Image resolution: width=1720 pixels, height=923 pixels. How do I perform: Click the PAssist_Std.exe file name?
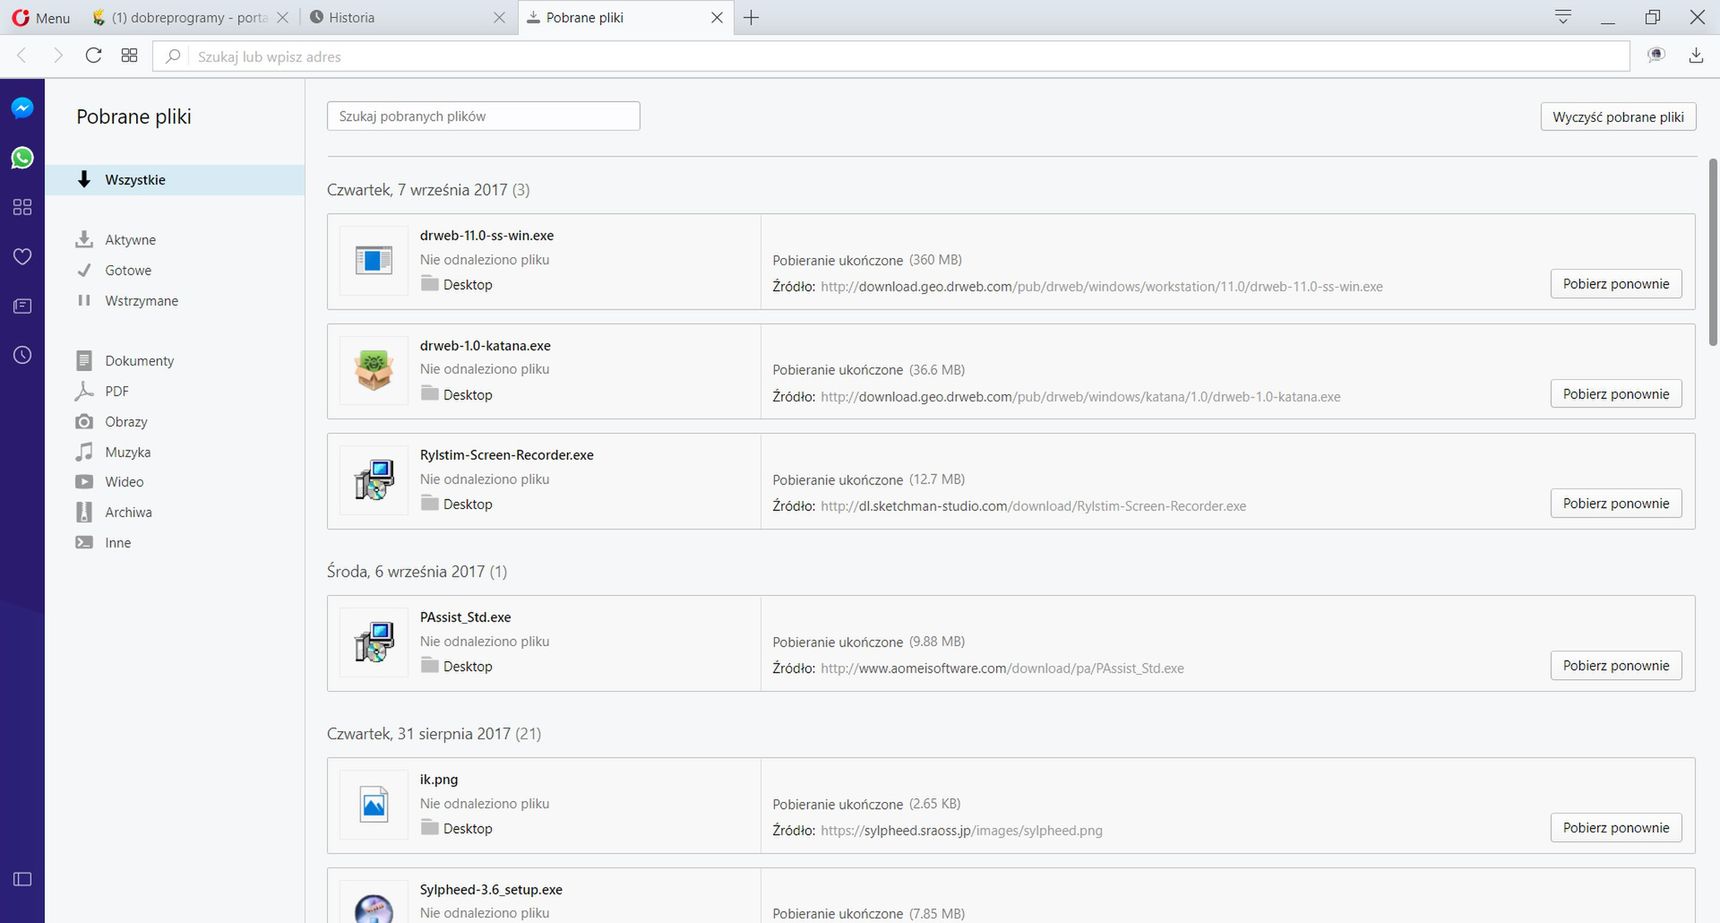pyautogui.click(x=465, y=618)
